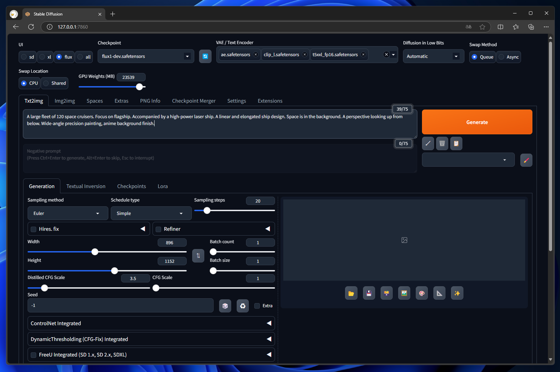Switch to PNG Info tab
Image resolution: width=560 pixels, height=372 pixels.
(150, 101)
